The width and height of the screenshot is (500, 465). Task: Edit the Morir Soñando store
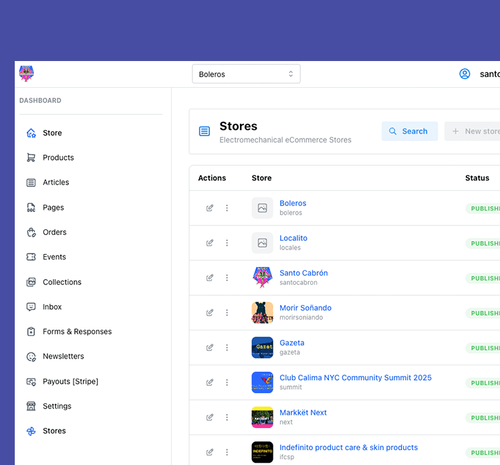209,313
